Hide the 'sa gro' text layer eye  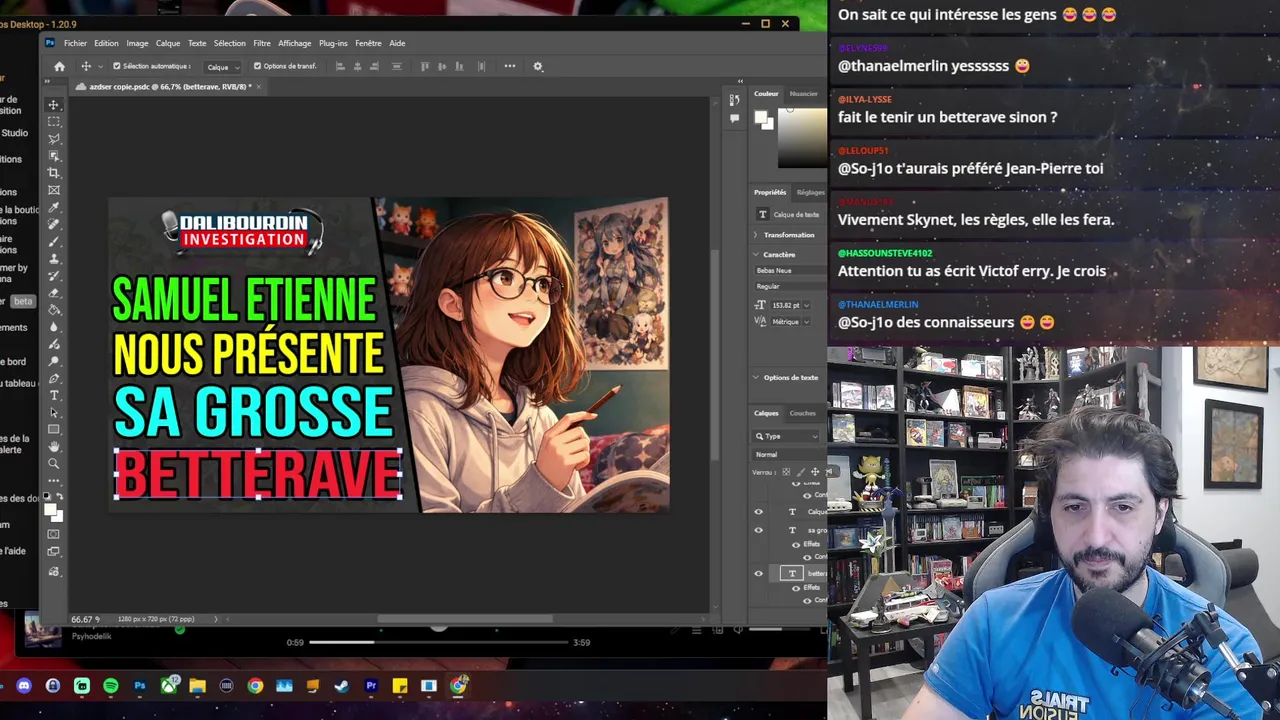[x=758, y=530]
